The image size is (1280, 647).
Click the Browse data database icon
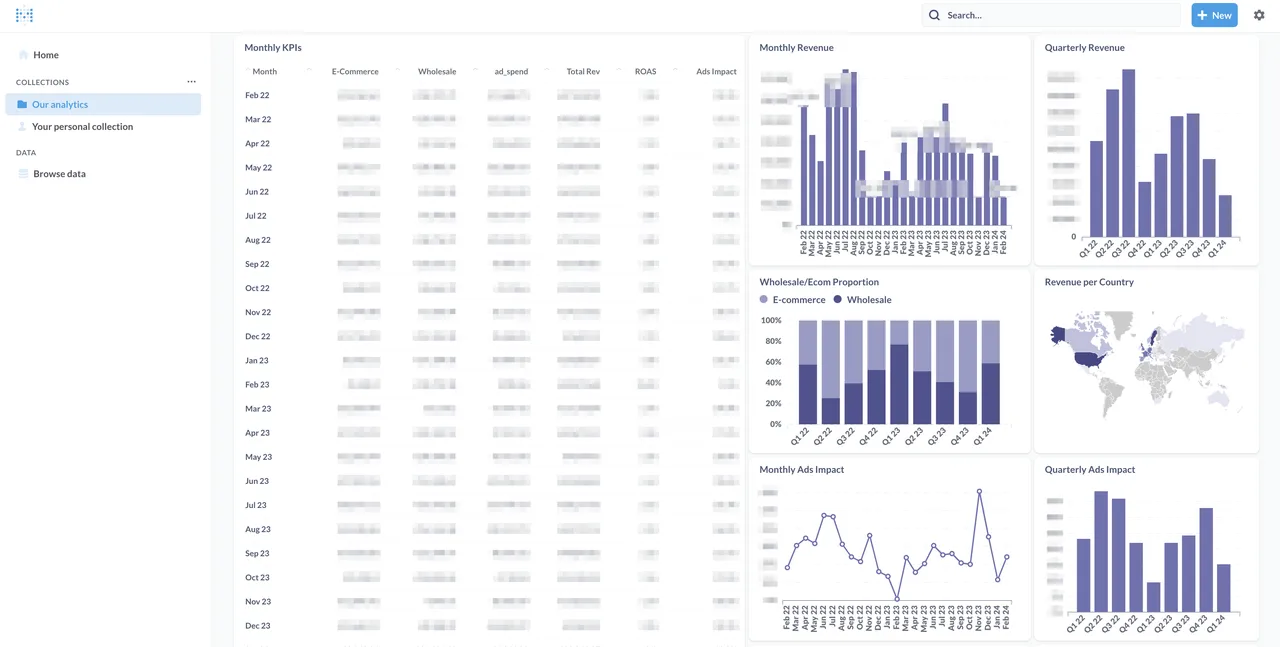coord(23,173)
